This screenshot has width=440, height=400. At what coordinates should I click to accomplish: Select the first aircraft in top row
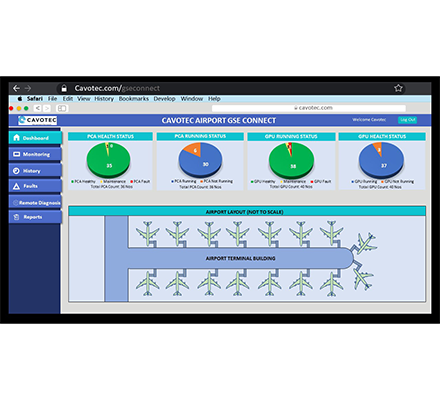click(x=147, y=233)
